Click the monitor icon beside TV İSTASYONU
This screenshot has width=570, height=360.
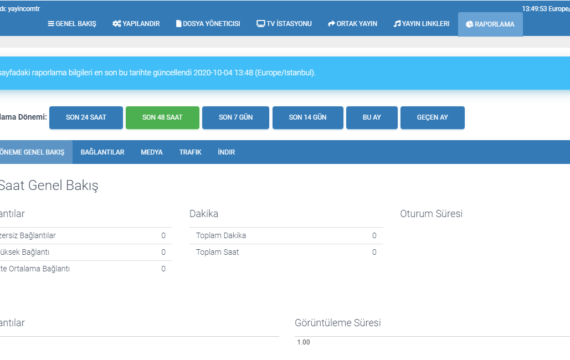(261, 24)
